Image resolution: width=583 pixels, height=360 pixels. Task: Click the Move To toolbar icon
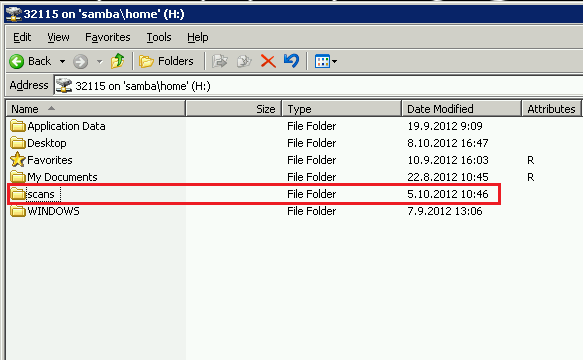point(219,61)
